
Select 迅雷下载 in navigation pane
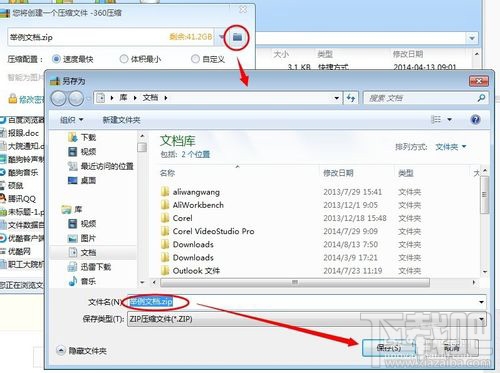tap(89, 267)
